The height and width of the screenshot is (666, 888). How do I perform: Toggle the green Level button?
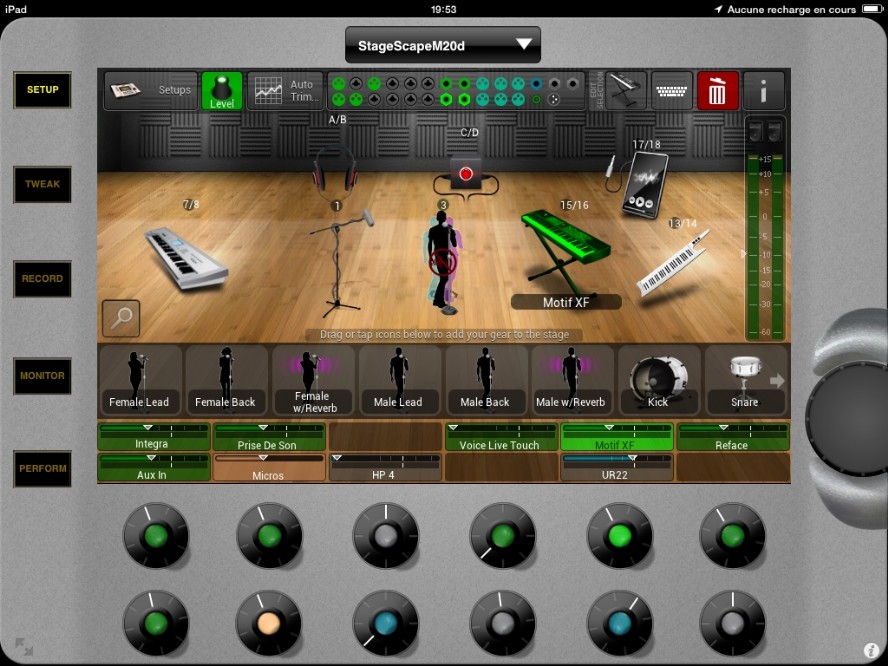(222, 91)
